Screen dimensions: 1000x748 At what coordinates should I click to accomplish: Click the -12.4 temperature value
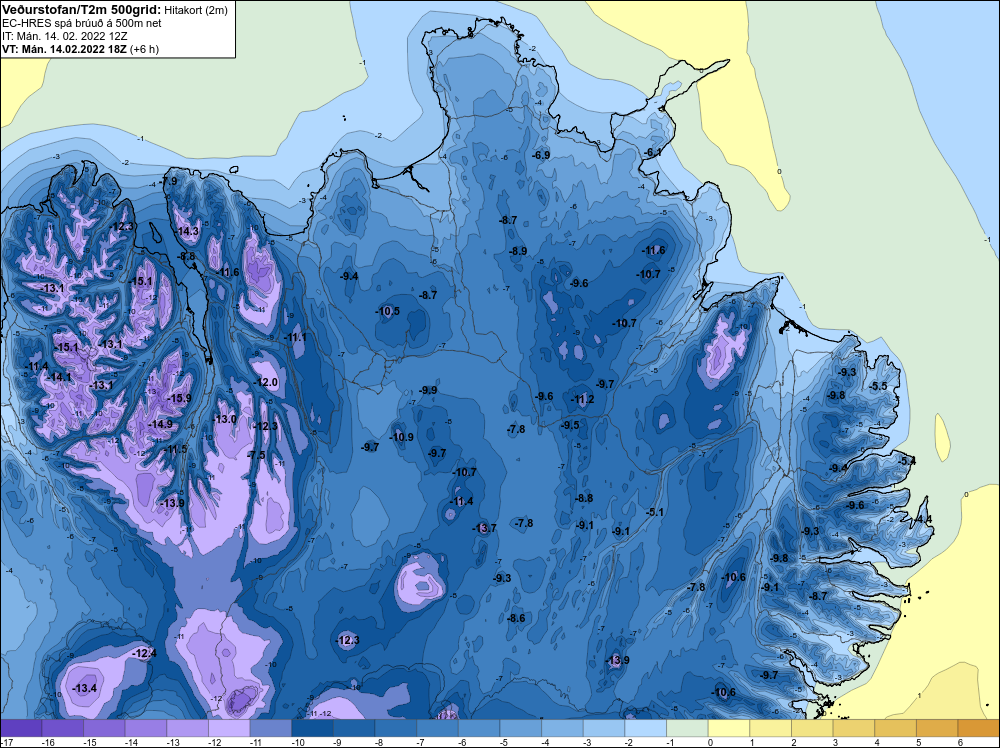144,653
